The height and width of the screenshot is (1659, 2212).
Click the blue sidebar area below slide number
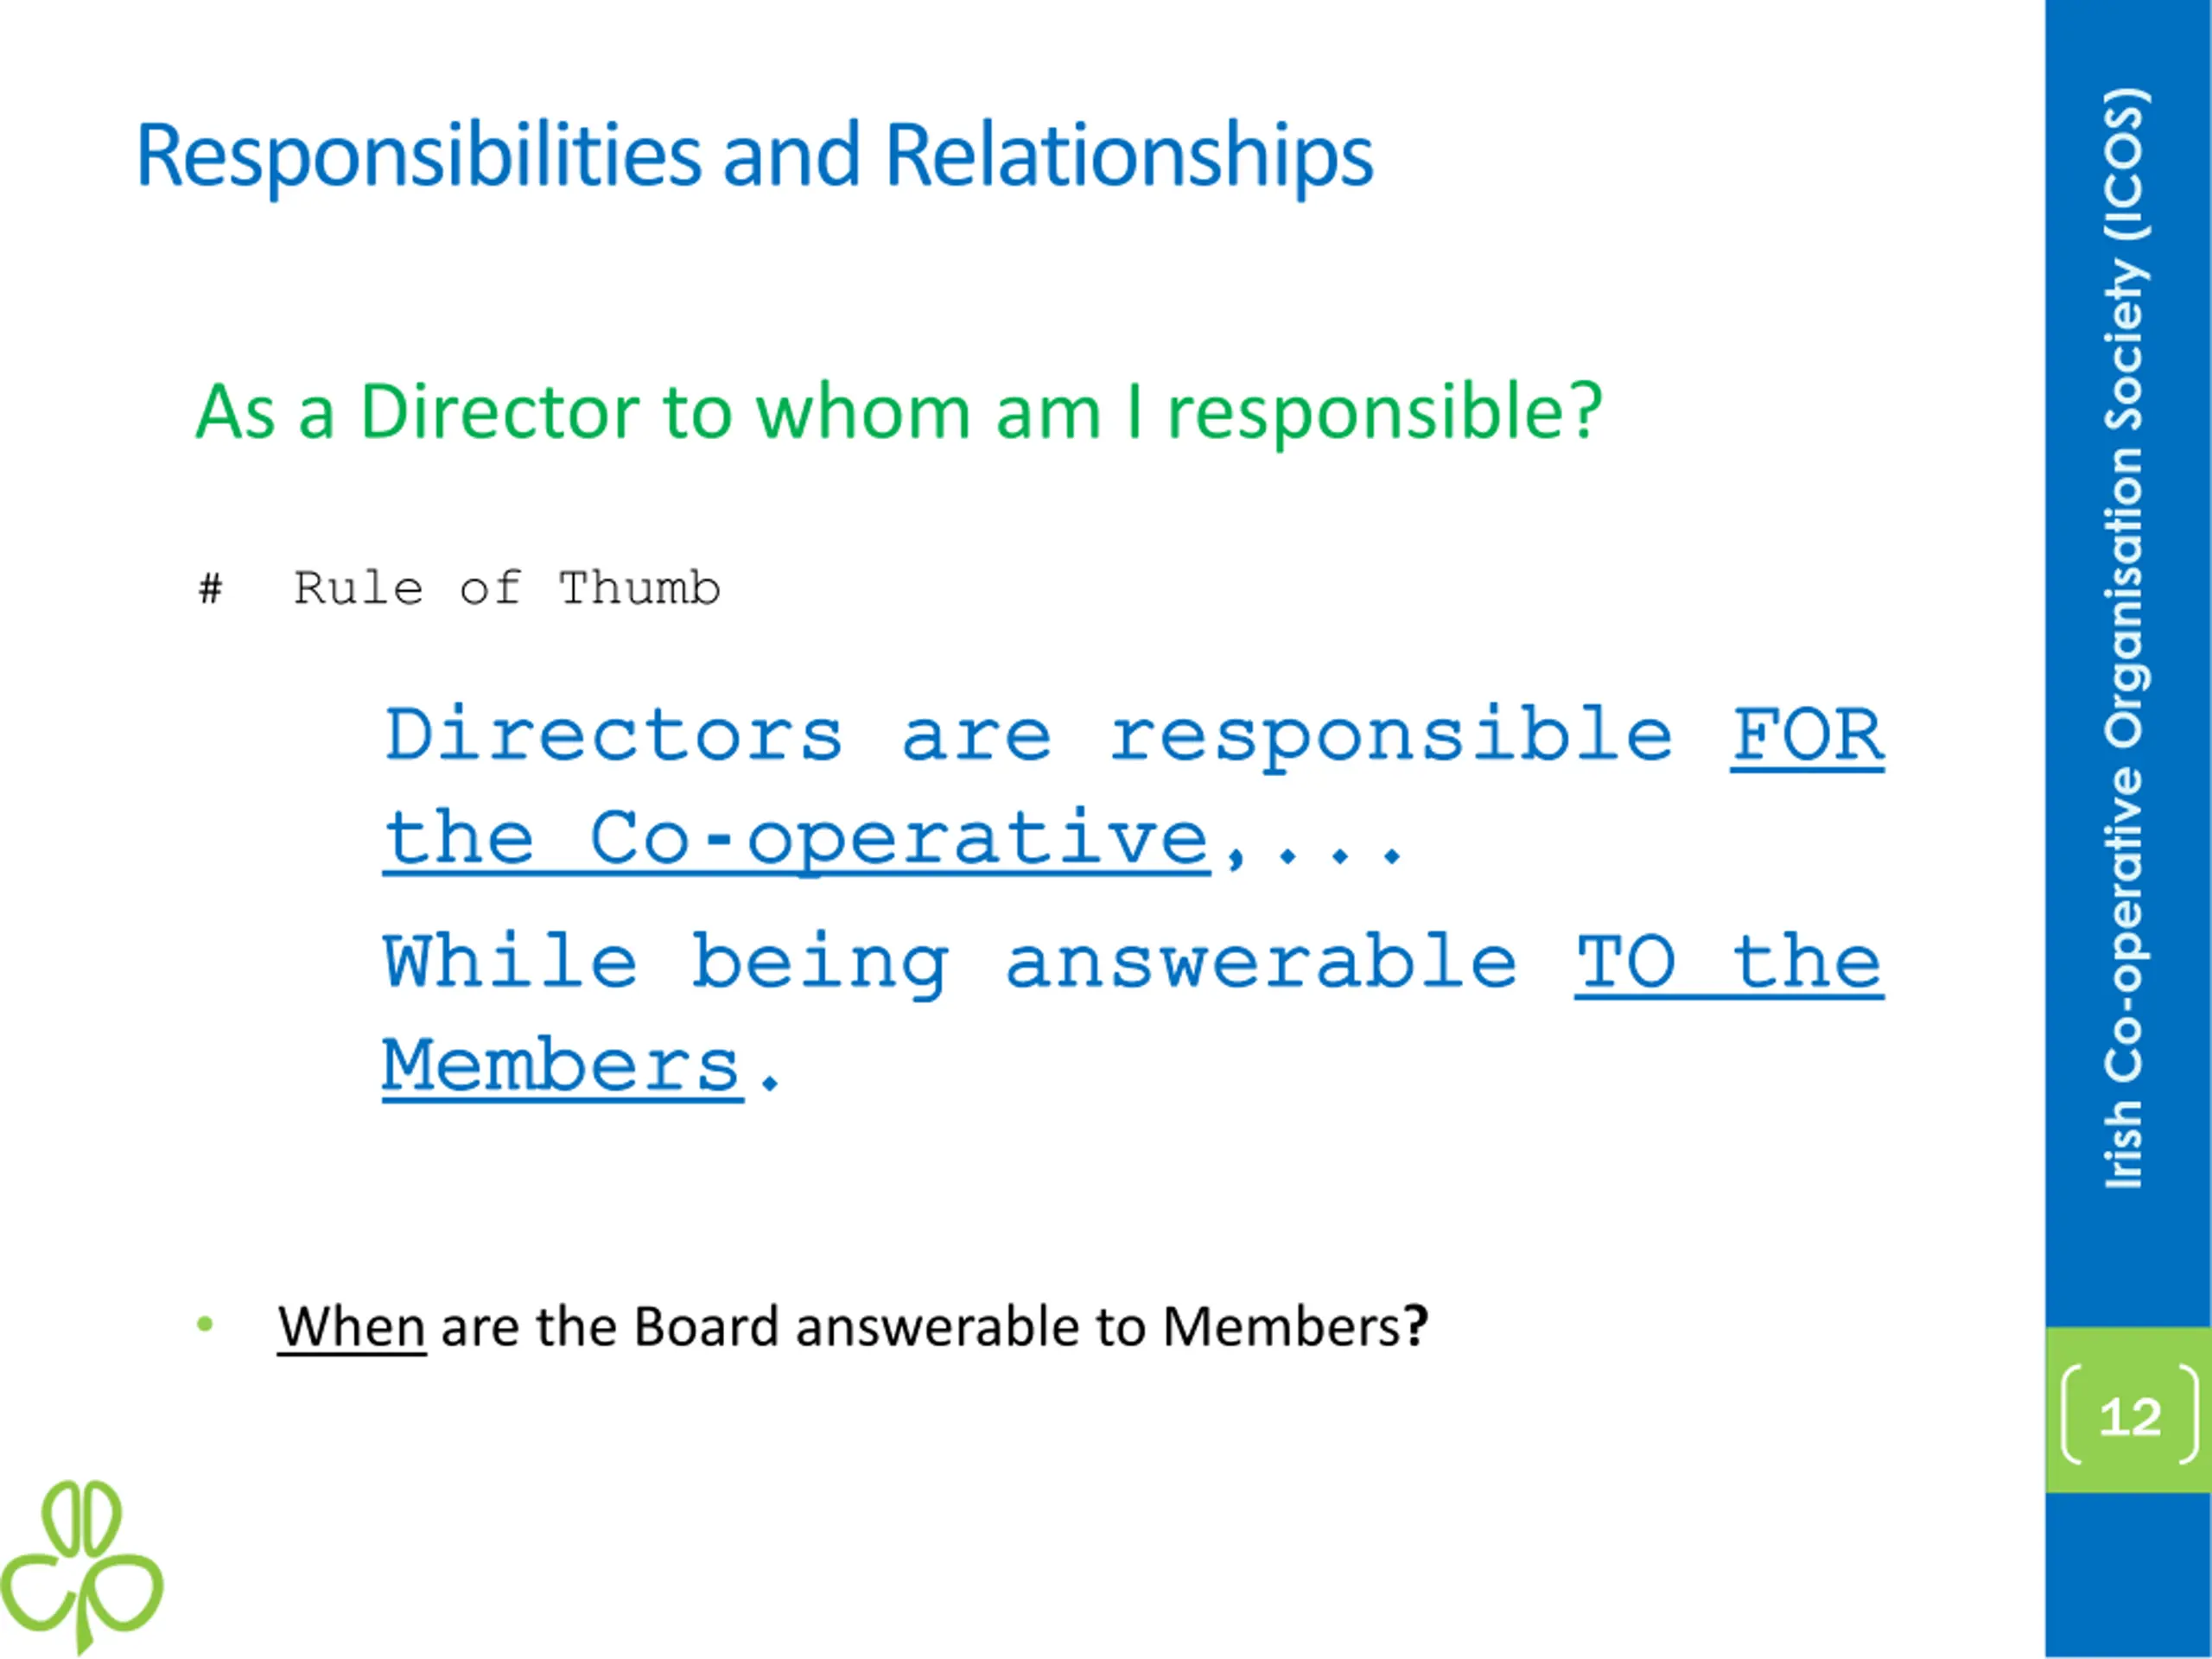click(x=2129, y=1576)
